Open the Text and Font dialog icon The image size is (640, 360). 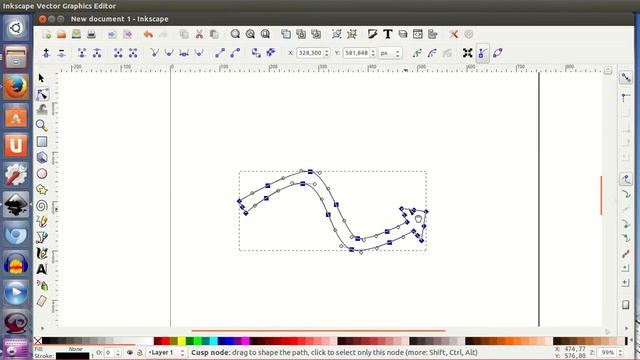click(387, 34)
